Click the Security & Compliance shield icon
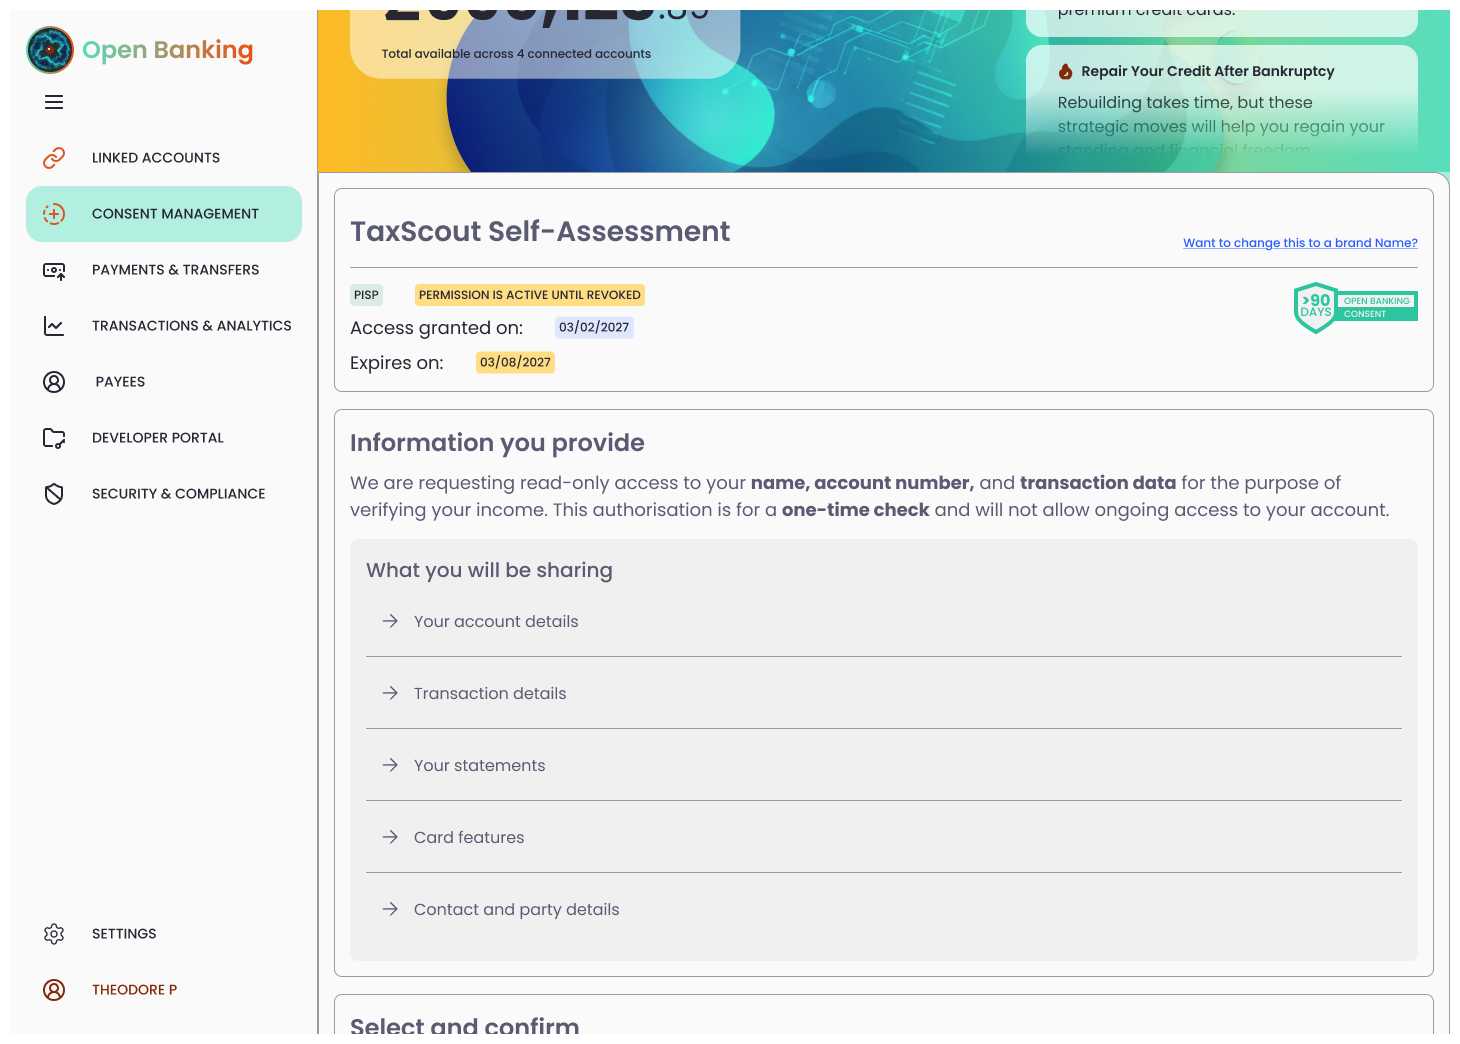The height and width of the screenshot is (1044, 1460). [53, 493]
